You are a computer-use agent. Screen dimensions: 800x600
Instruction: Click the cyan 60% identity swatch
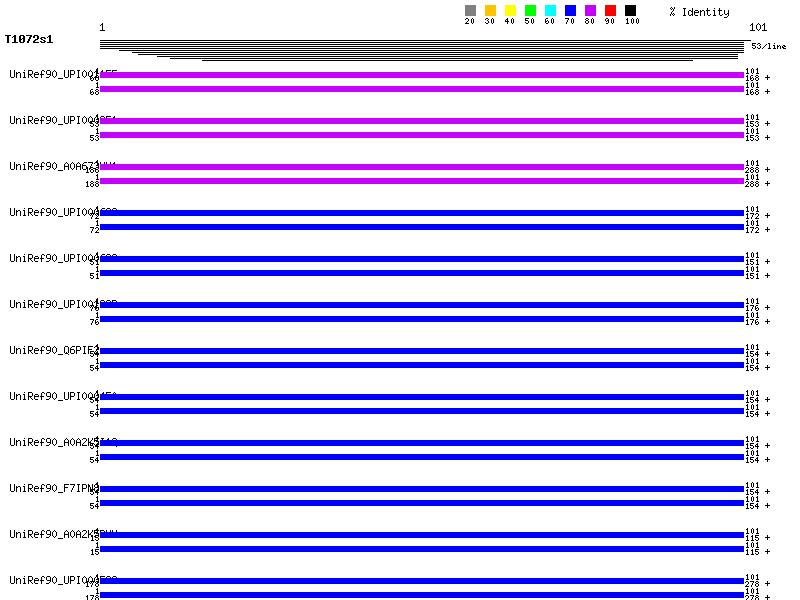point(550,11)
